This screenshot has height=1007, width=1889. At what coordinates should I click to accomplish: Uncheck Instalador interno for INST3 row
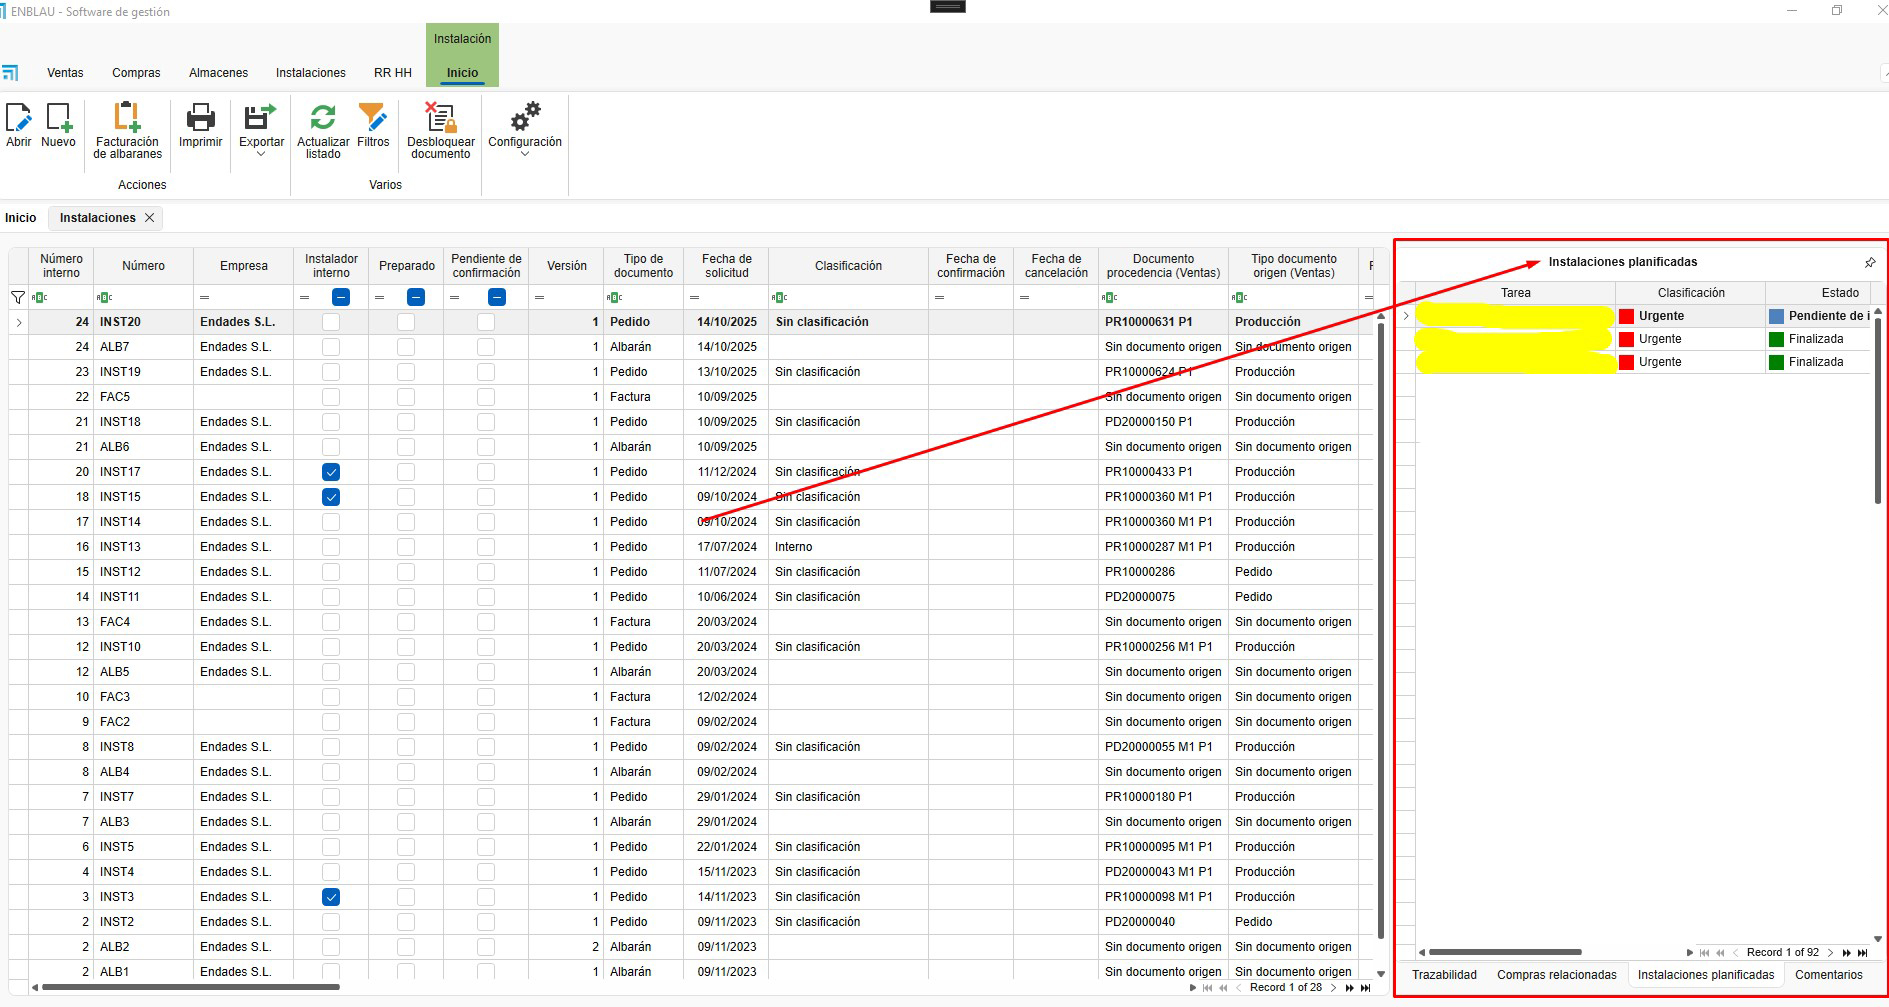point(331,897)
